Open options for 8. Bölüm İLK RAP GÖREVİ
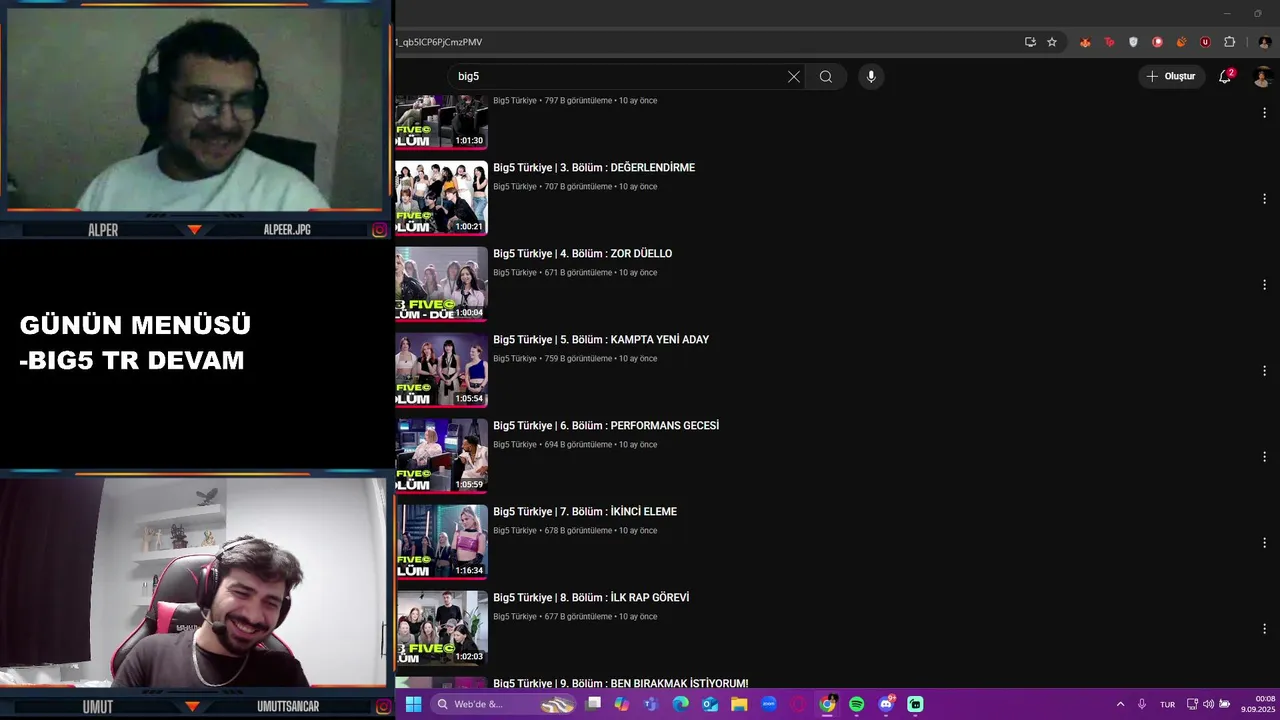 point(1264,629)
